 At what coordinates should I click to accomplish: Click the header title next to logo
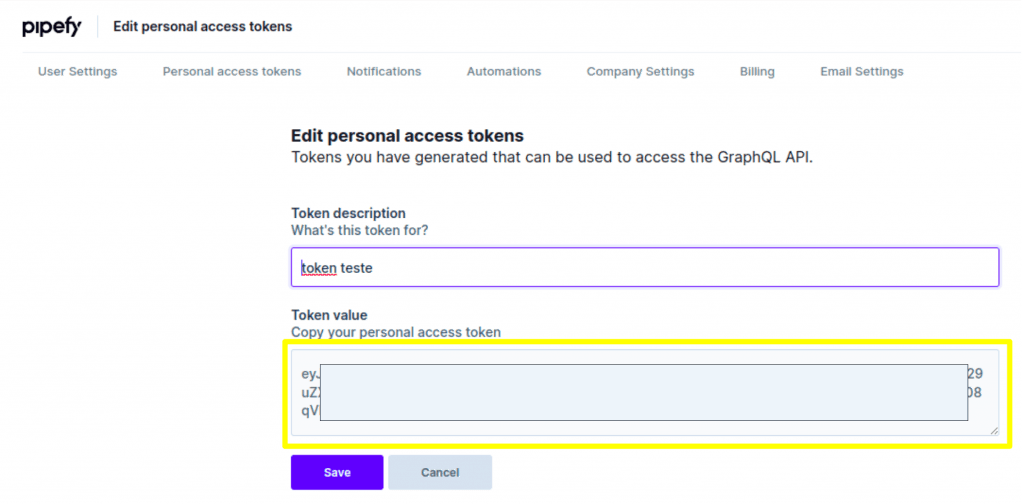click(203, 27)
